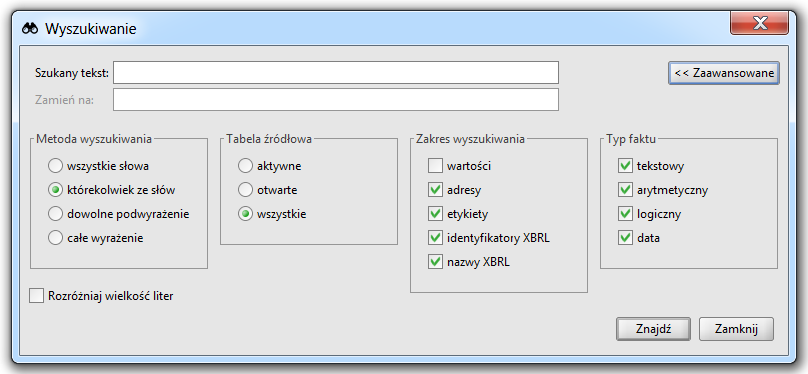Click the 'Znajdź' button

tap(653, 329)
